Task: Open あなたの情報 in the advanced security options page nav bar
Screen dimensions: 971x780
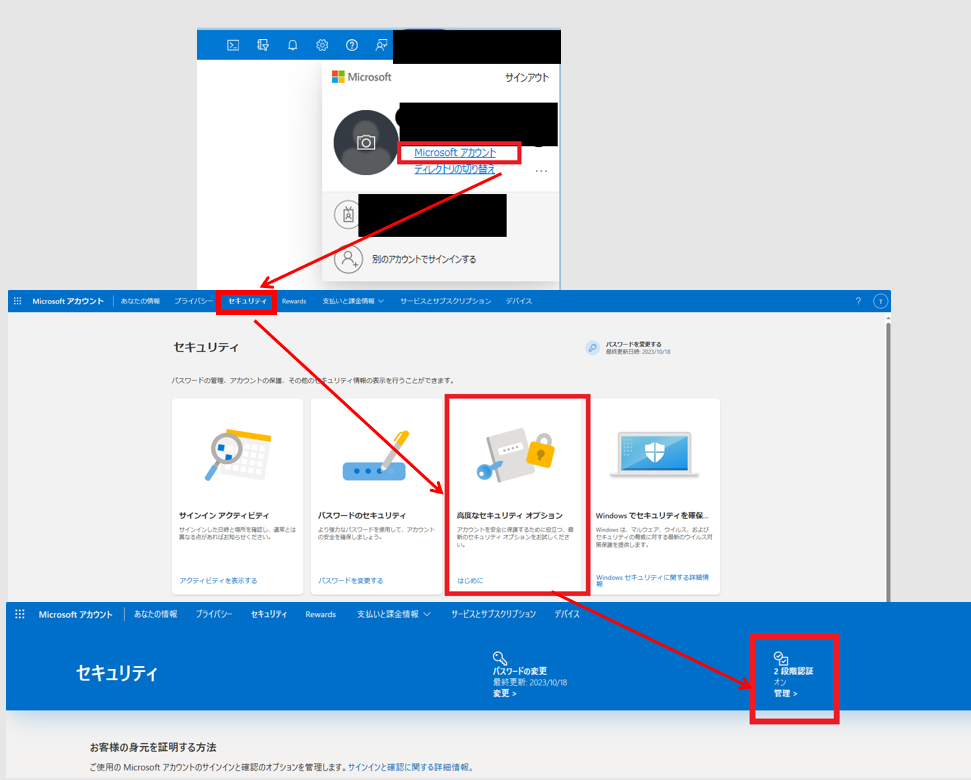Action: click(x=155, y=614)
